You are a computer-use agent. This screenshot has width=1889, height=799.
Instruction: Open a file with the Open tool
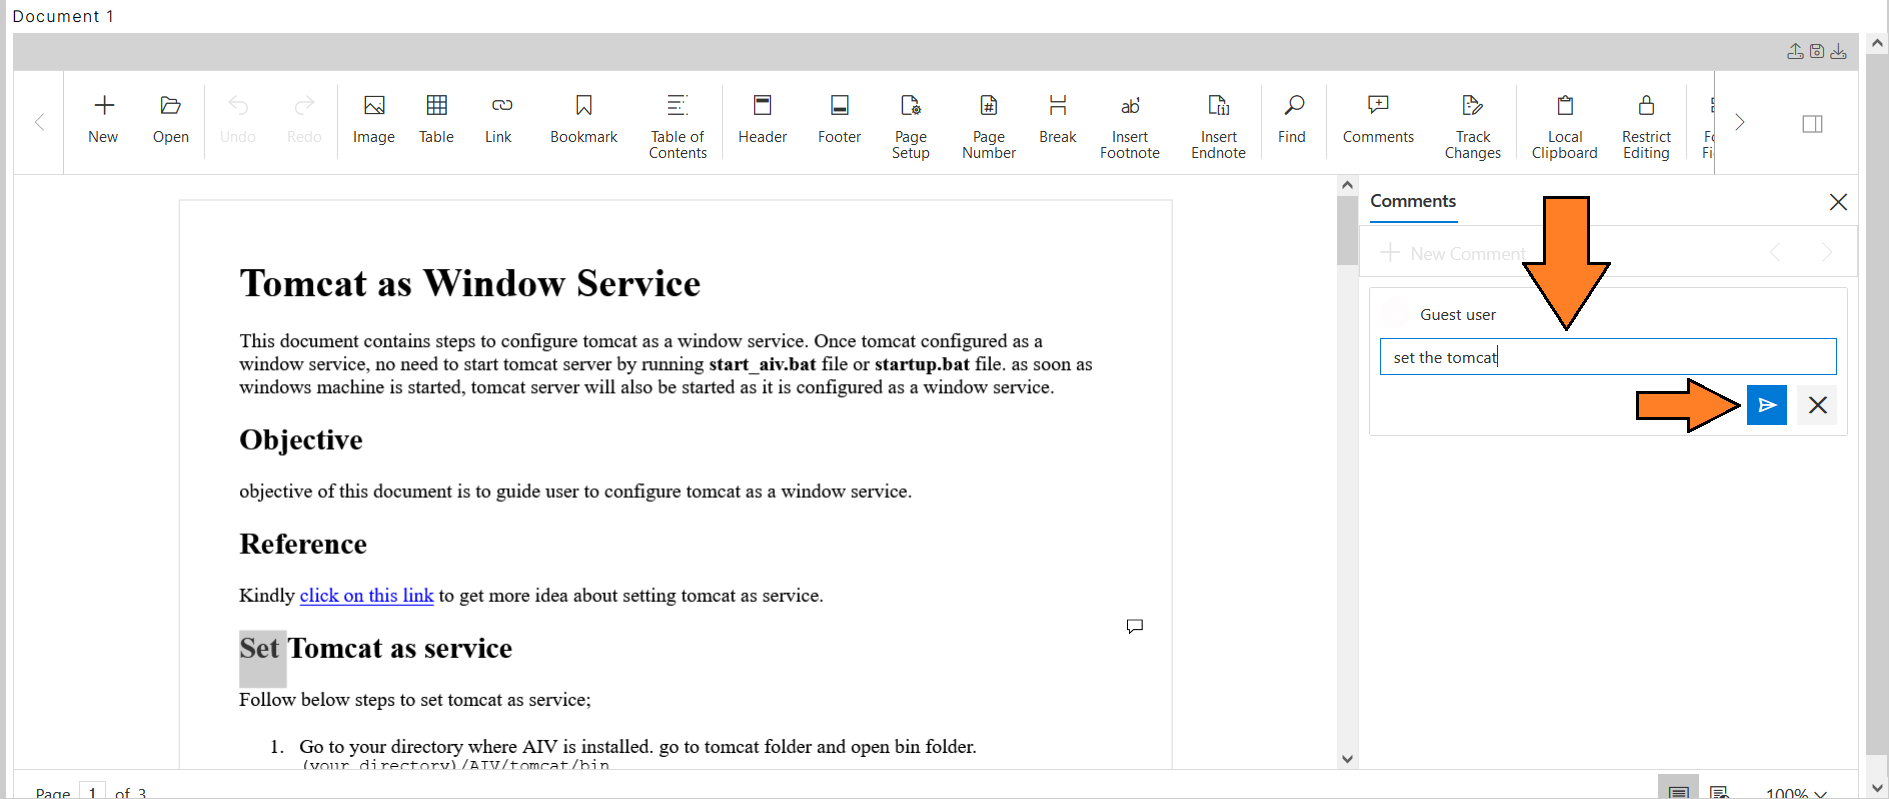(171, 120)
